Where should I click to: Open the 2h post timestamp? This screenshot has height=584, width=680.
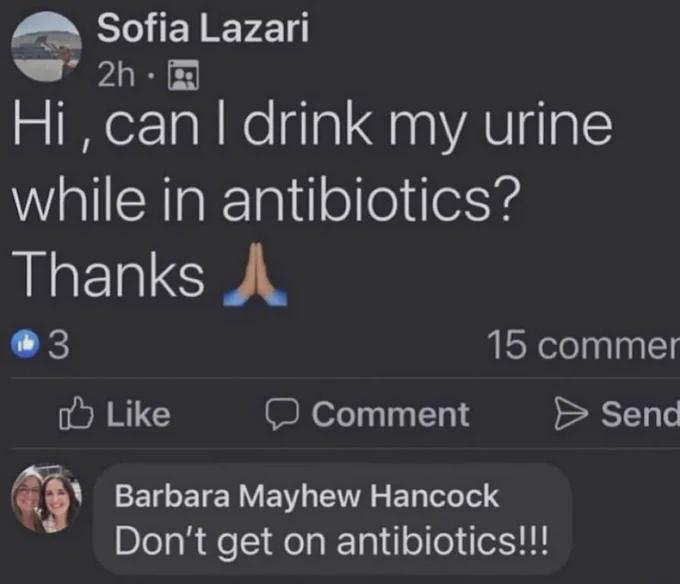(116, 75)
